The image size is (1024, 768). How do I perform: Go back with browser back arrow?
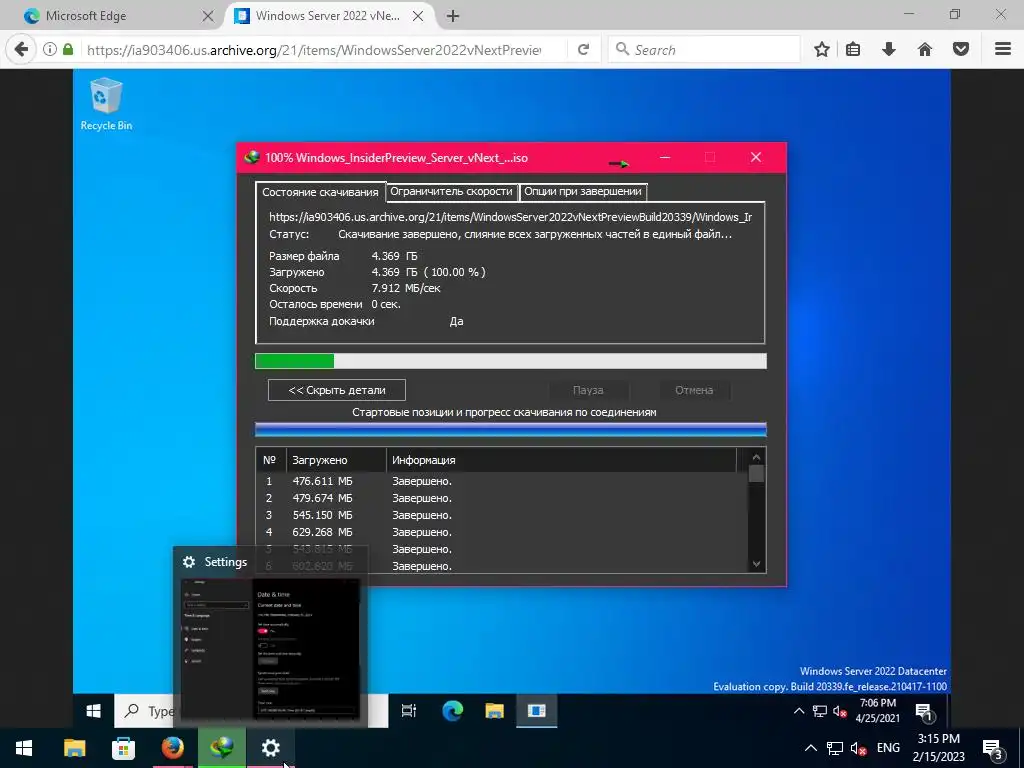pos(21,49)
